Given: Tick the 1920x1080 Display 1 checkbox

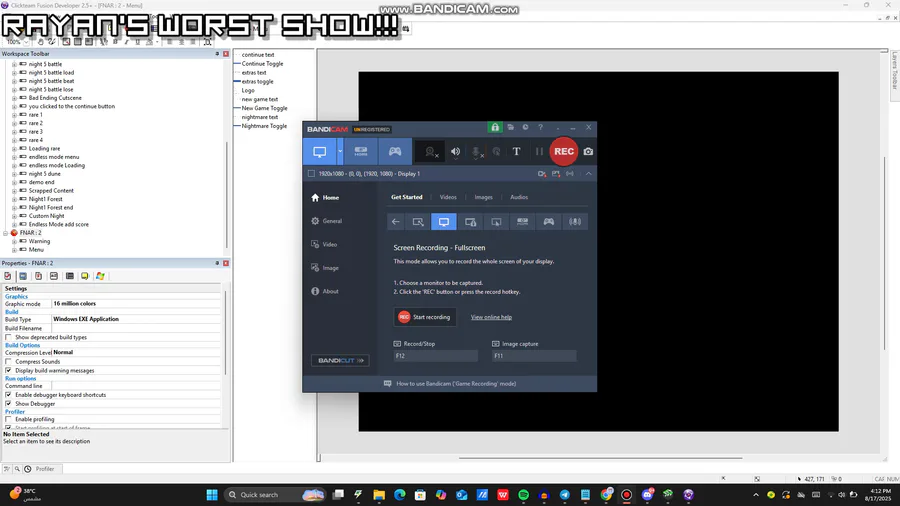Looking at the screenshot, I should [311, 174].
